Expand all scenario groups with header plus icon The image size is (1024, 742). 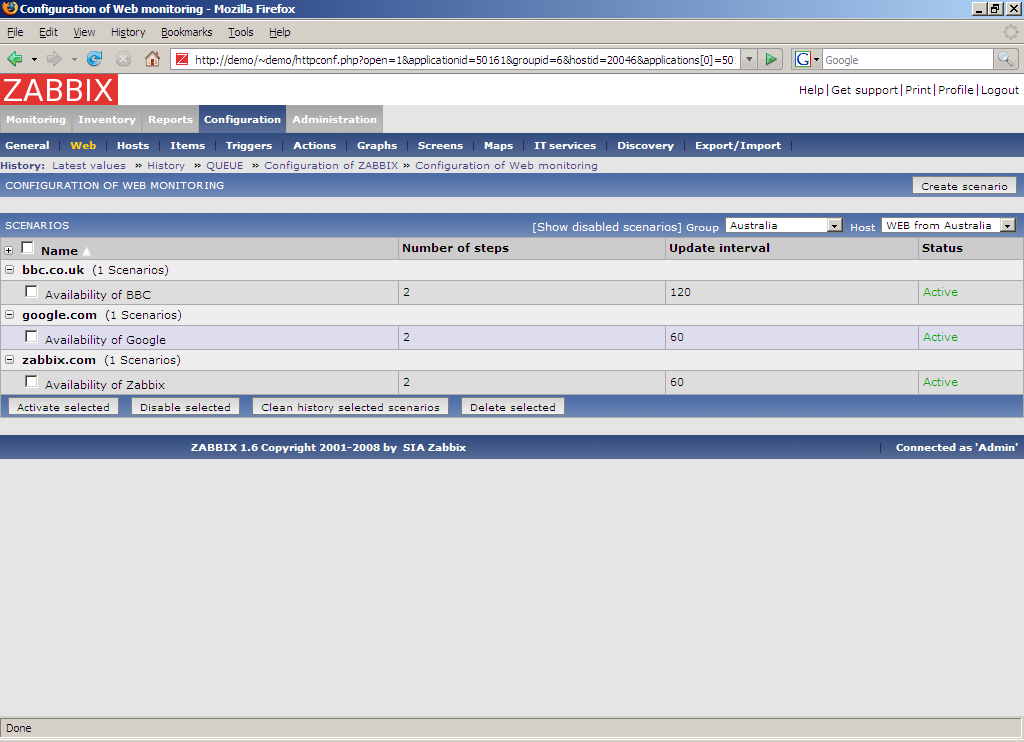(x=8, y=250)
